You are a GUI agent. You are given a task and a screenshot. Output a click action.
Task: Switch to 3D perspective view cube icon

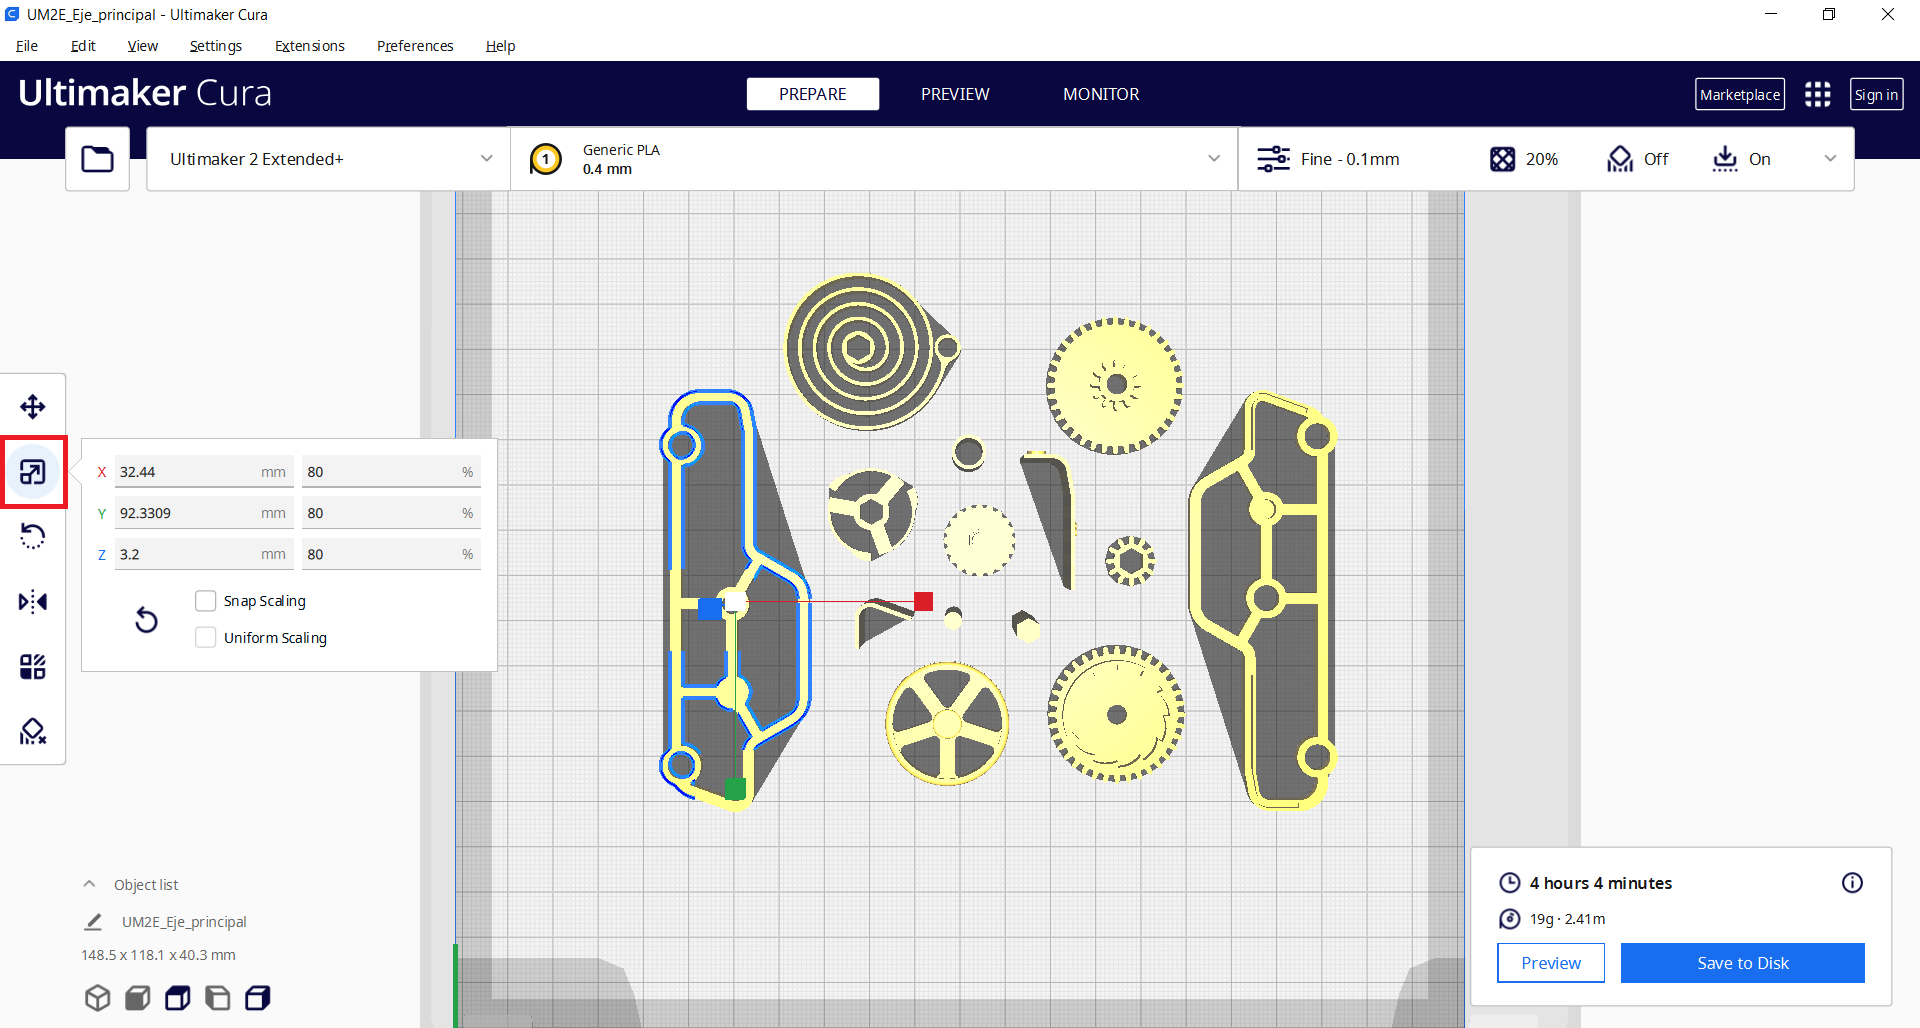click(x=97, y=998)
